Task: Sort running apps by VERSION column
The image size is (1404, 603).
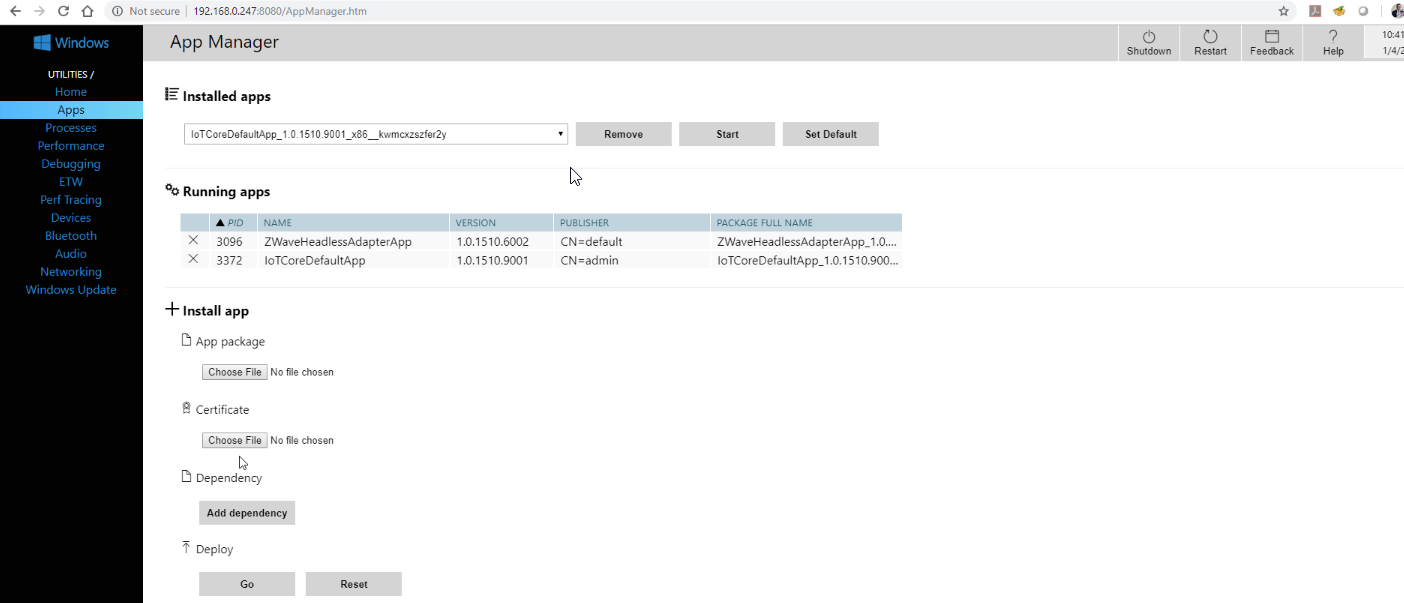Action: [x=501, y=223]
